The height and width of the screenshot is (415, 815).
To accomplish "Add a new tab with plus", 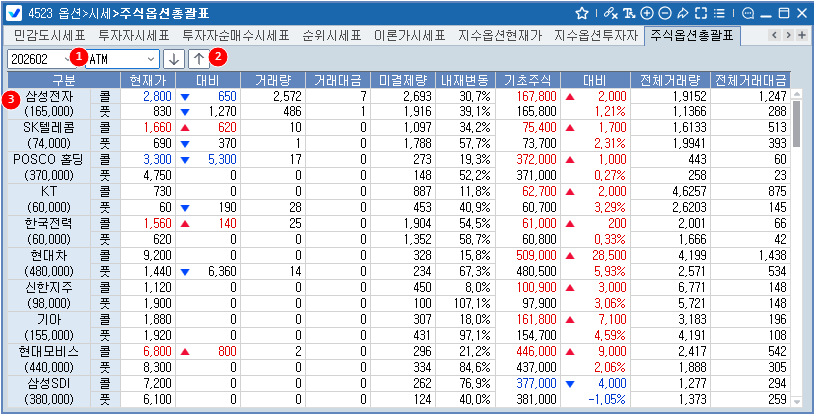I will [802, 35].
